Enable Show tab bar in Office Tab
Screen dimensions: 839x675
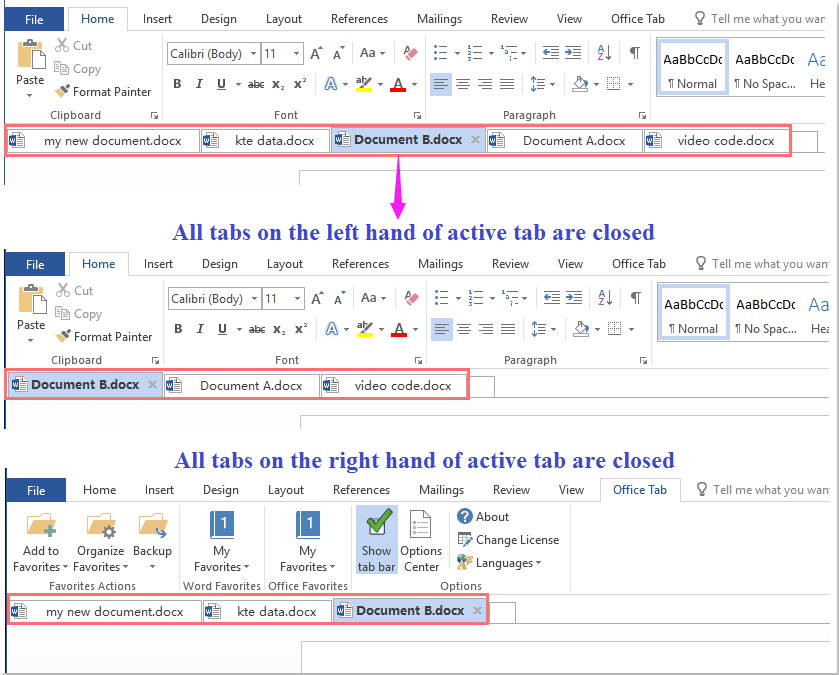pyautogui.click(x=376, y=537)
